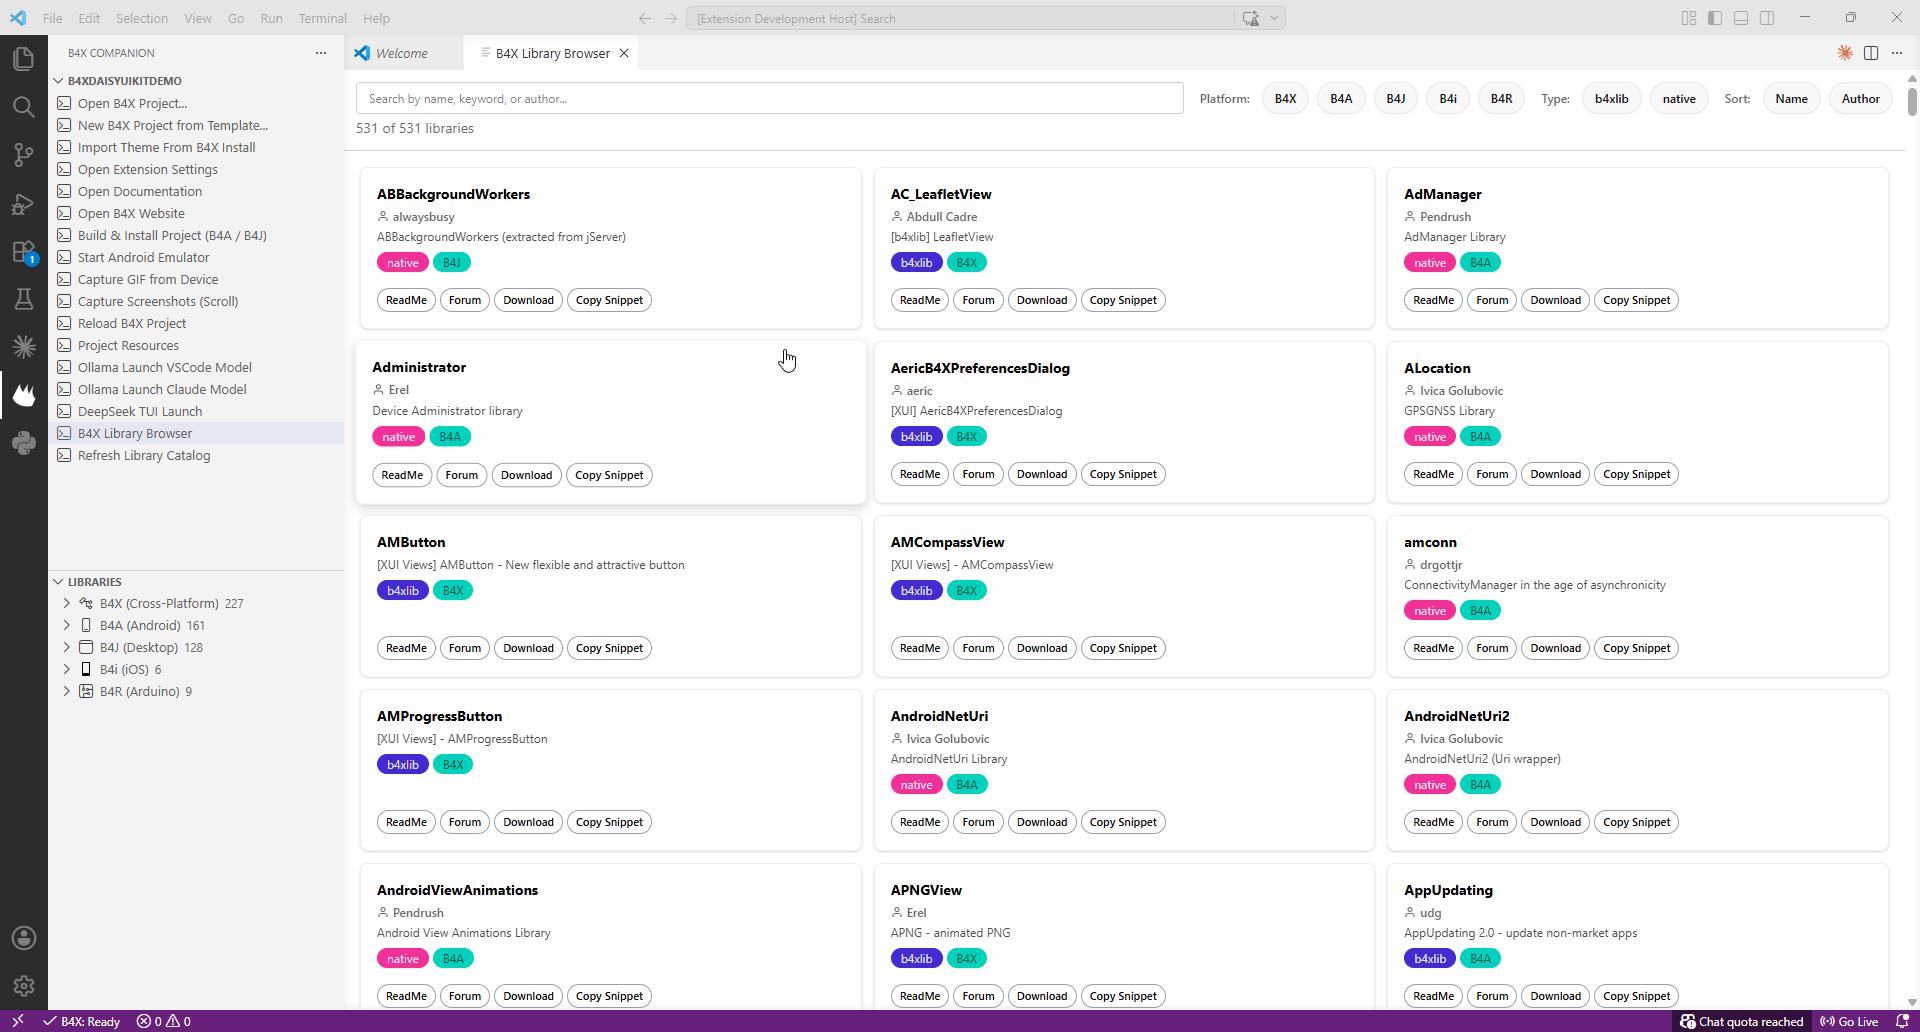Screen dimensions: 1920x1032
Task: Open the Terminal menu
Action: click(x=323, y=18)
